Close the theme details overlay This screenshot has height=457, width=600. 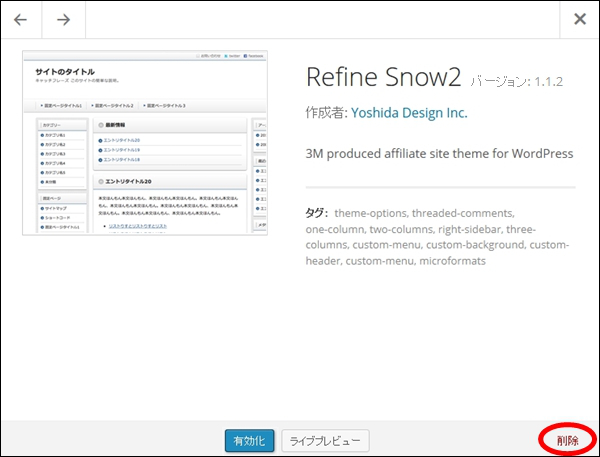coord(580,19)
